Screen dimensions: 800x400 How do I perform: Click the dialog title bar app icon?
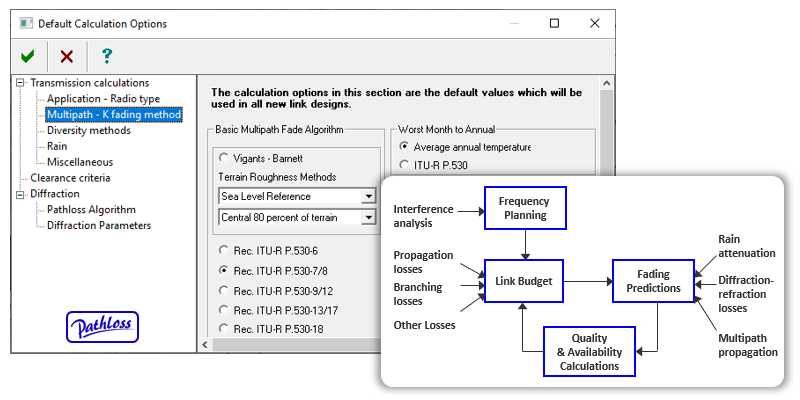[x=26, y=23]
